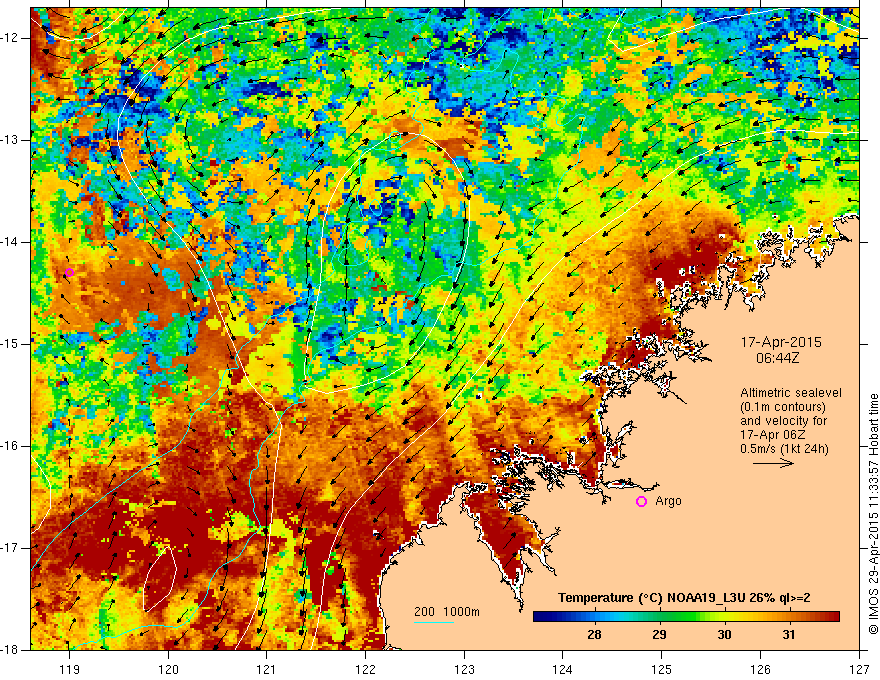
Task: Click the 126 longitude axis label
Action: [x=760, y=669]
